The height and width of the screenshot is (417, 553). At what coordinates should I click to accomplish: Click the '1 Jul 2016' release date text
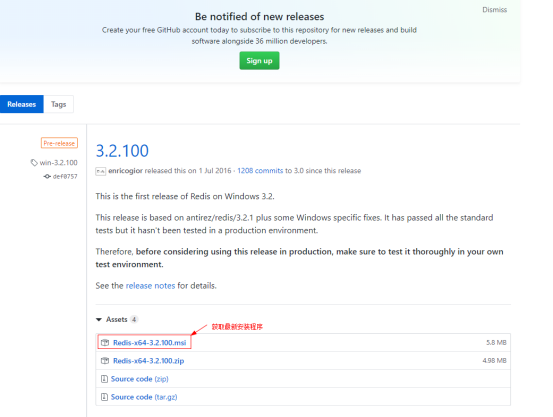215,171
